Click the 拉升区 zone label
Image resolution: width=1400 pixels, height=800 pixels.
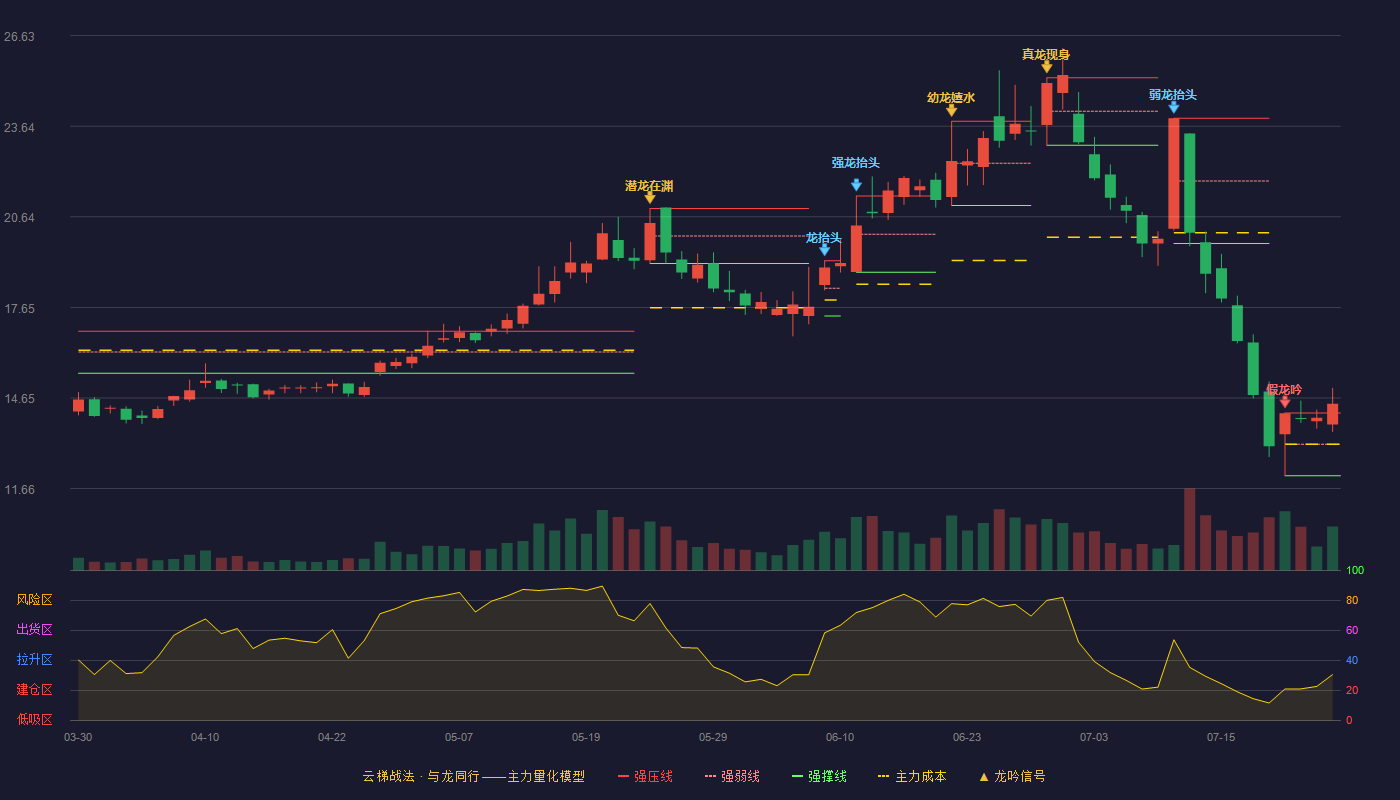[34, 660]
